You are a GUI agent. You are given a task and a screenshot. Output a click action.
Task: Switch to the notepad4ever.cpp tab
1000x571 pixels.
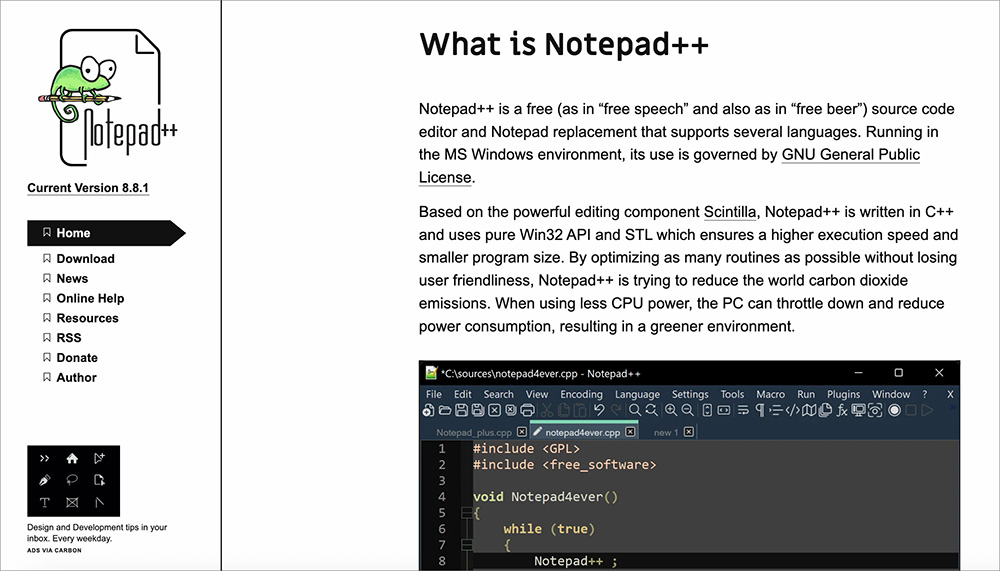click(582, 432)
